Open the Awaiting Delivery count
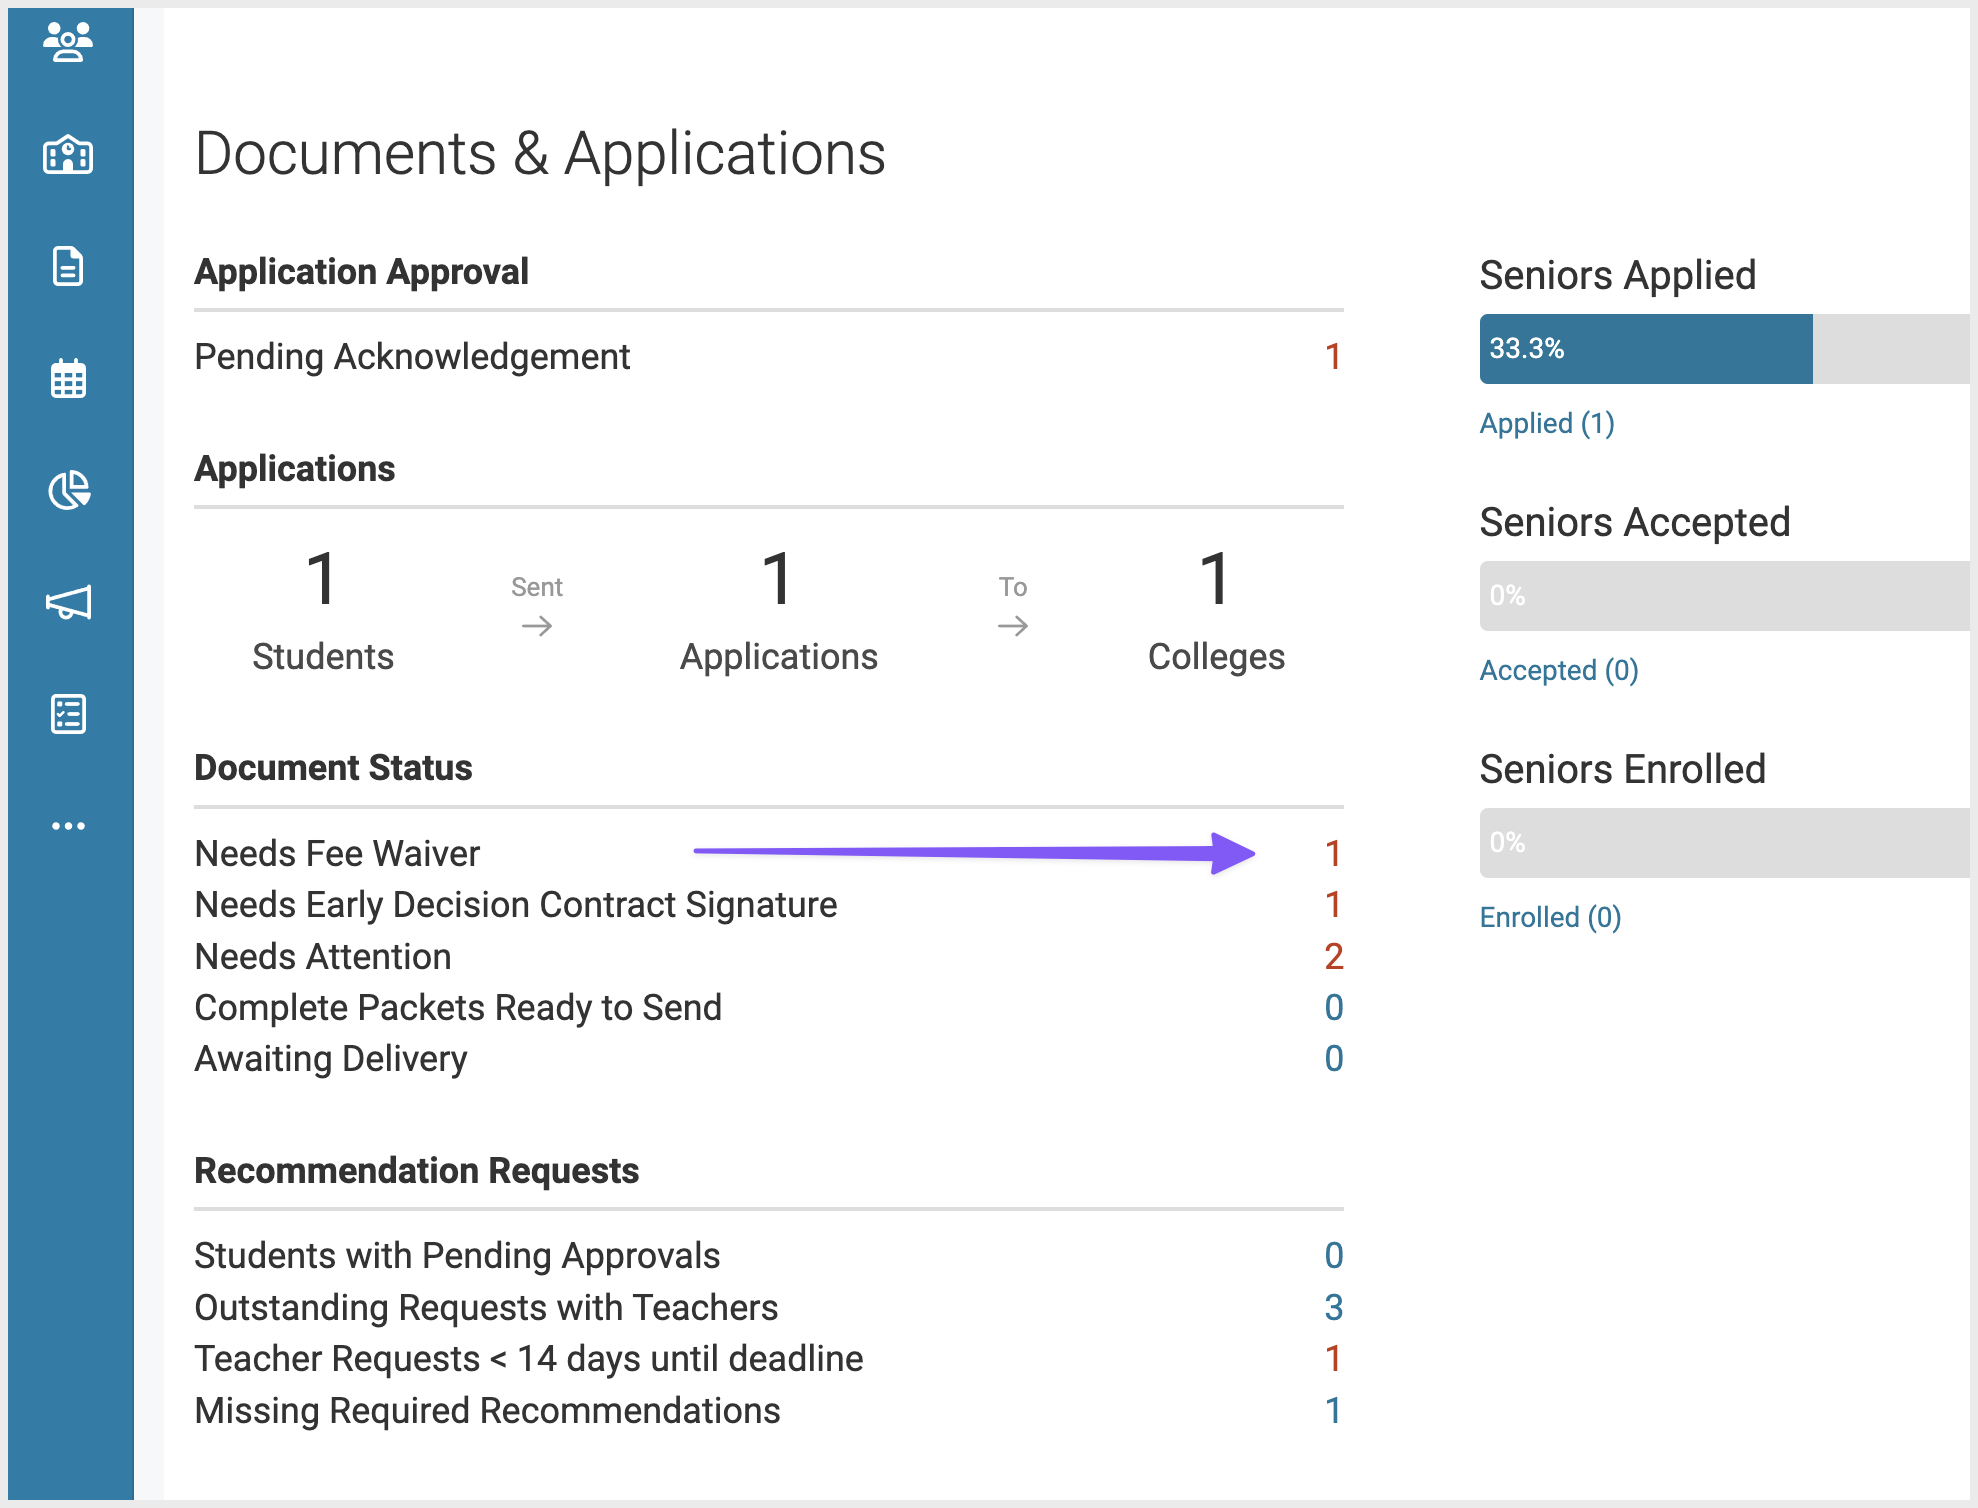Image resolution: width=1978 pixels, height=1508 pixels. [1333, 1059]
